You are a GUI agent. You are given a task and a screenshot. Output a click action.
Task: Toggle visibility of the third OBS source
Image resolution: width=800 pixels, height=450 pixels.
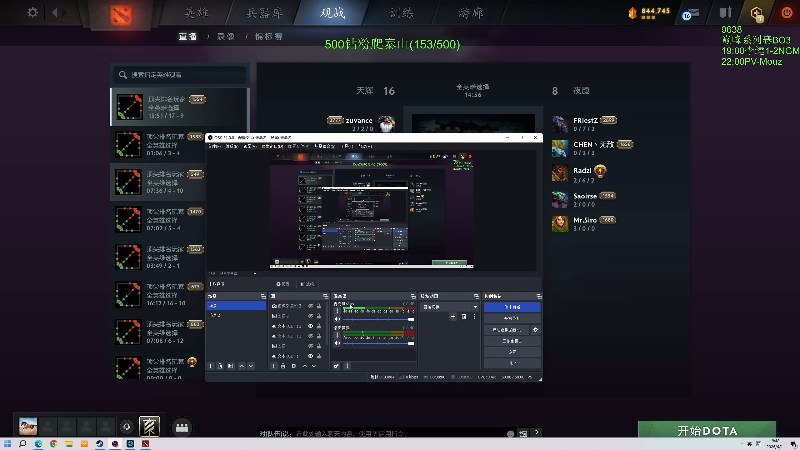310,326
